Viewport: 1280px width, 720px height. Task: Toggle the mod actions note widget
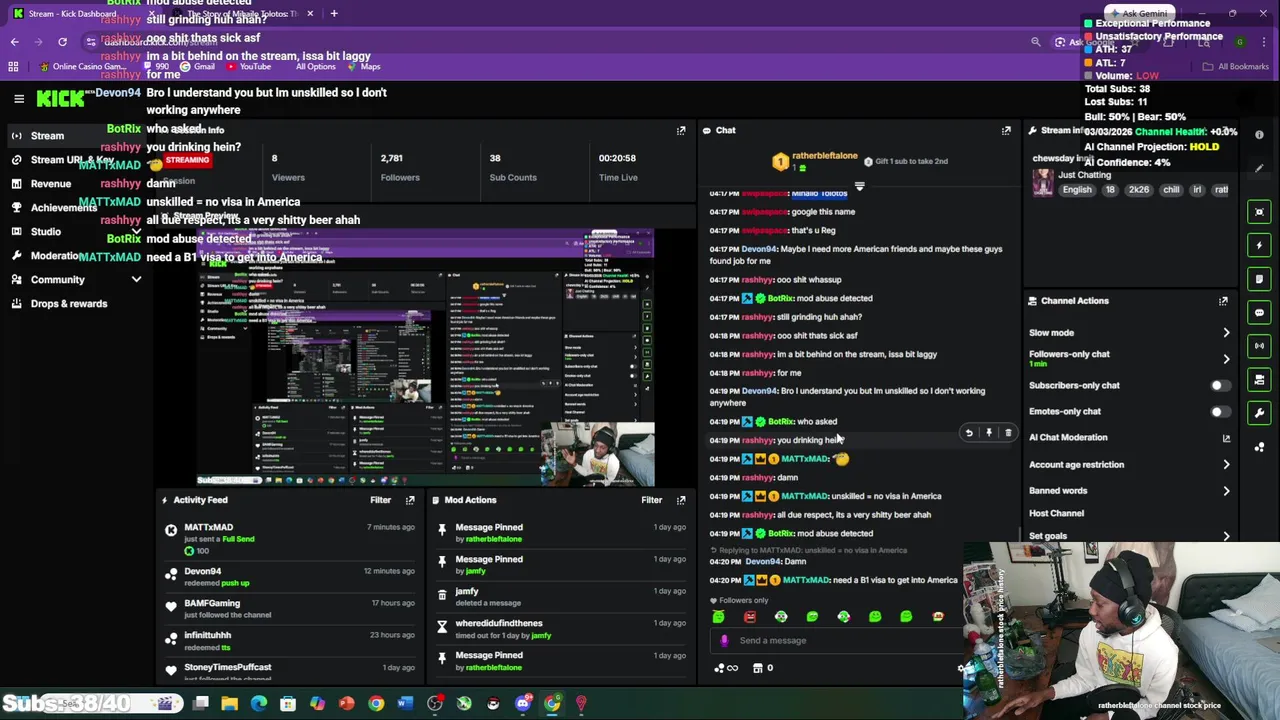pyautogui.click(x=1260, y=279)
